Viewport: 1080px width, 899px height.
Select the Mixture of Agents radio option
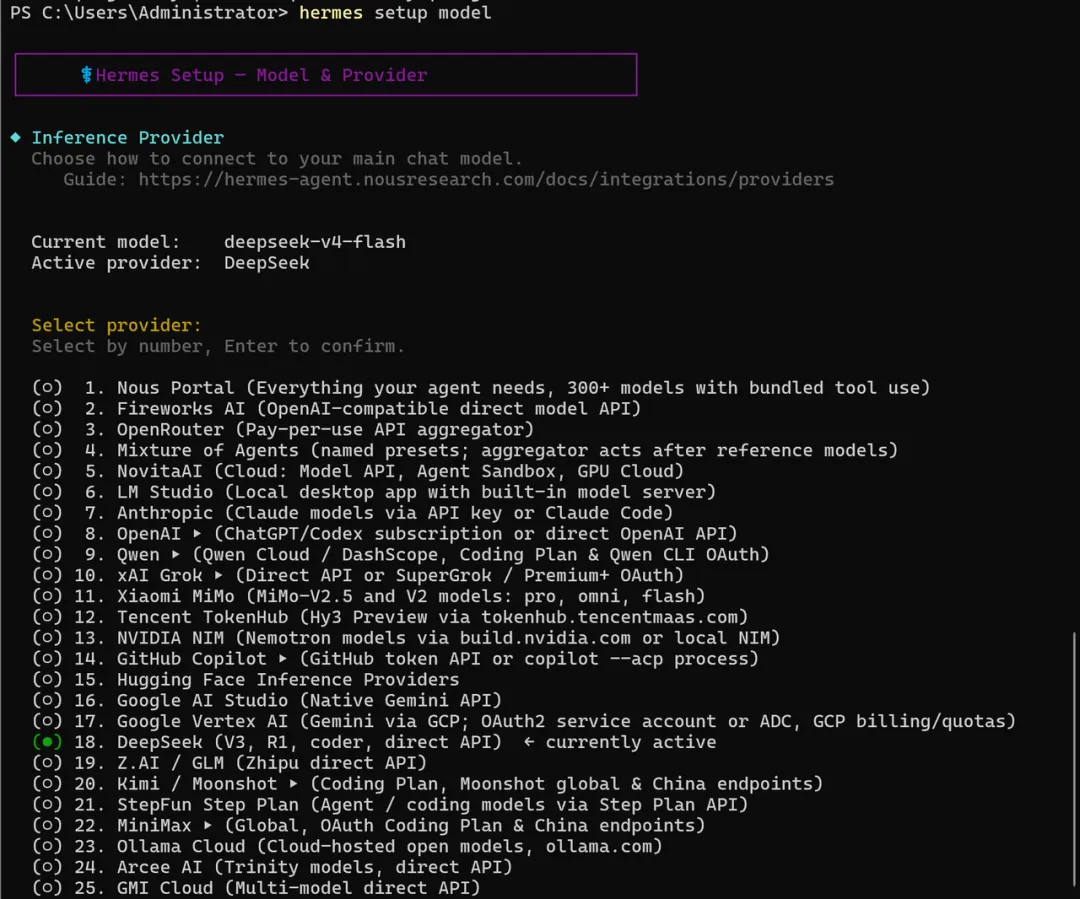47,450
